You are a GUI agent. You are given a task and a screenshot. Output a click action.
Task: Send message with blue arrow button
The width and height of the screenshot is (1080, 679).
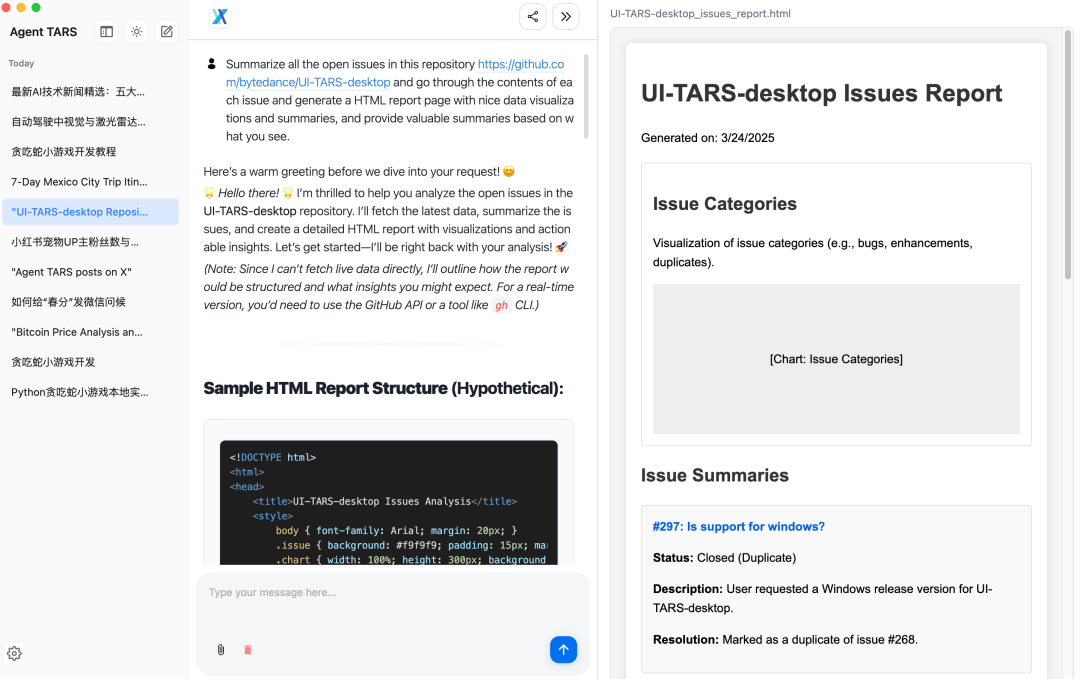click(x=563, y=649)
